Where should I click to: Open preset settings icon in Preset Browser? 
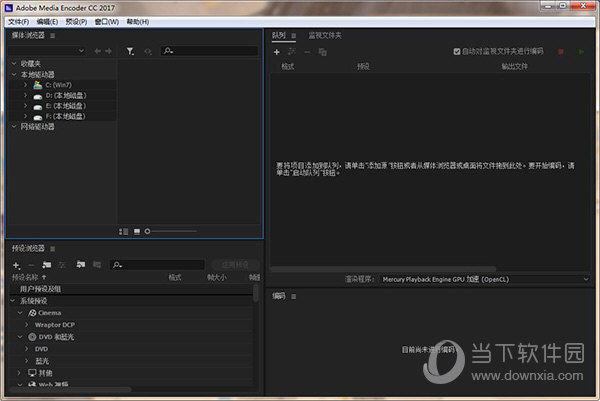(x=62, y=264)
